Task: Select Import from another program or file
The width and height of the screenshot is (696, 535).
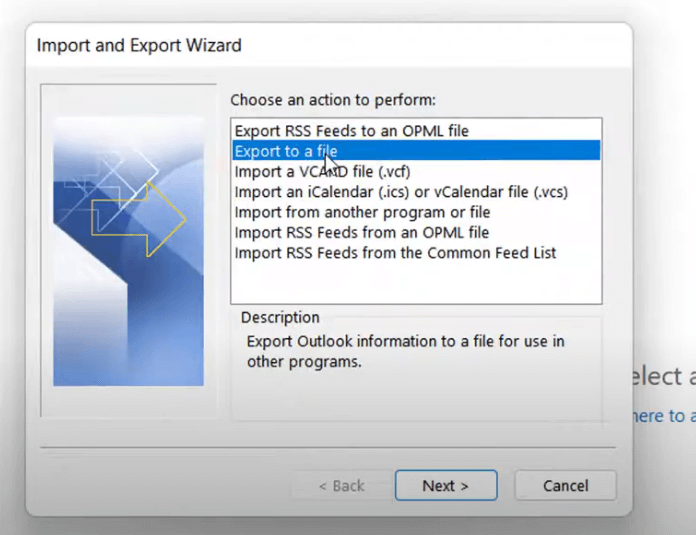Action: pyautogui.click(x=362, y=212)
